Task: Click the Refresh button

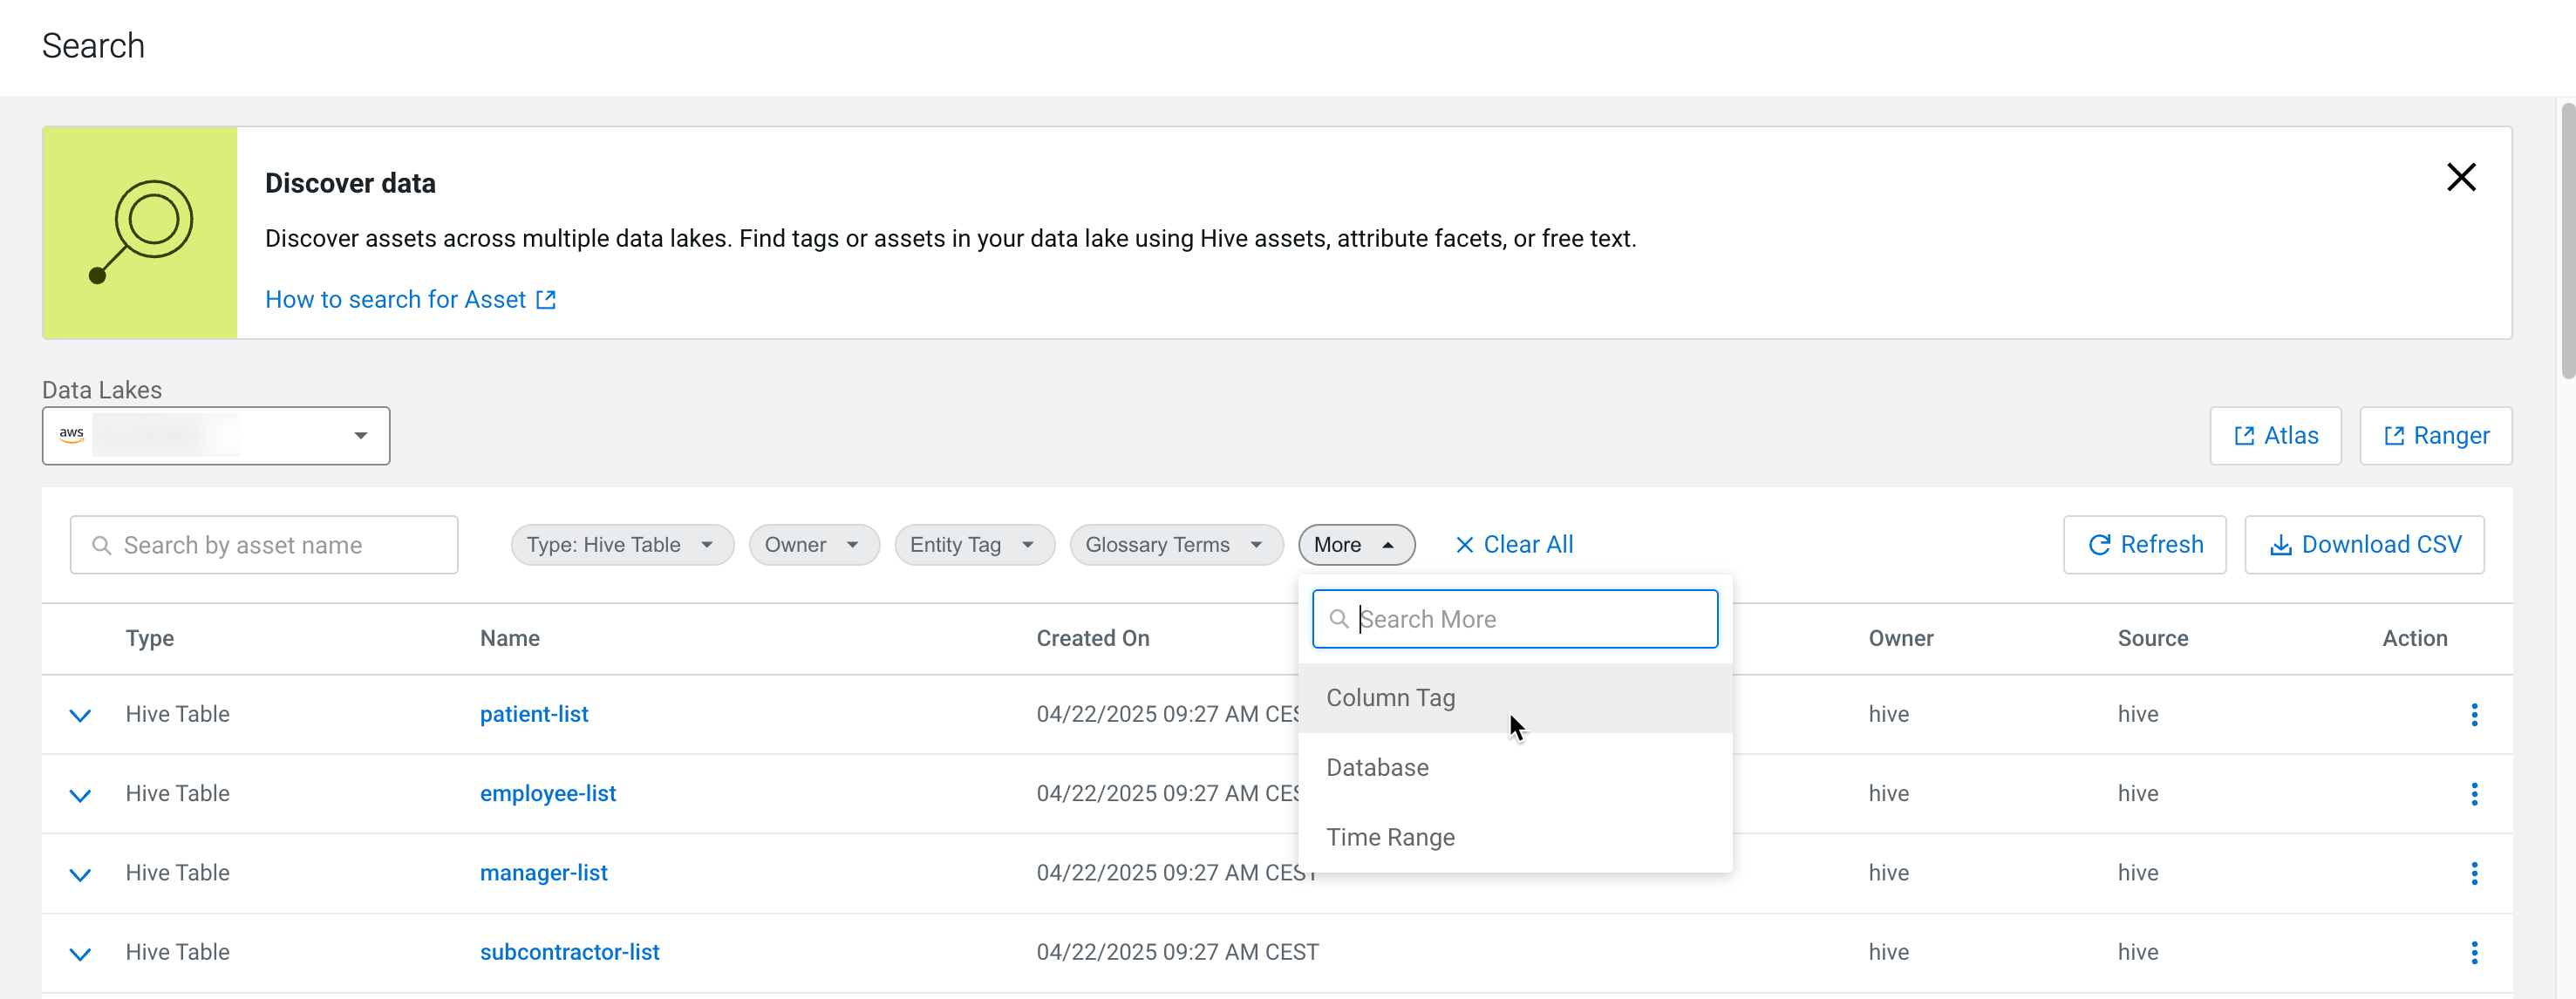Action: 2144,544
